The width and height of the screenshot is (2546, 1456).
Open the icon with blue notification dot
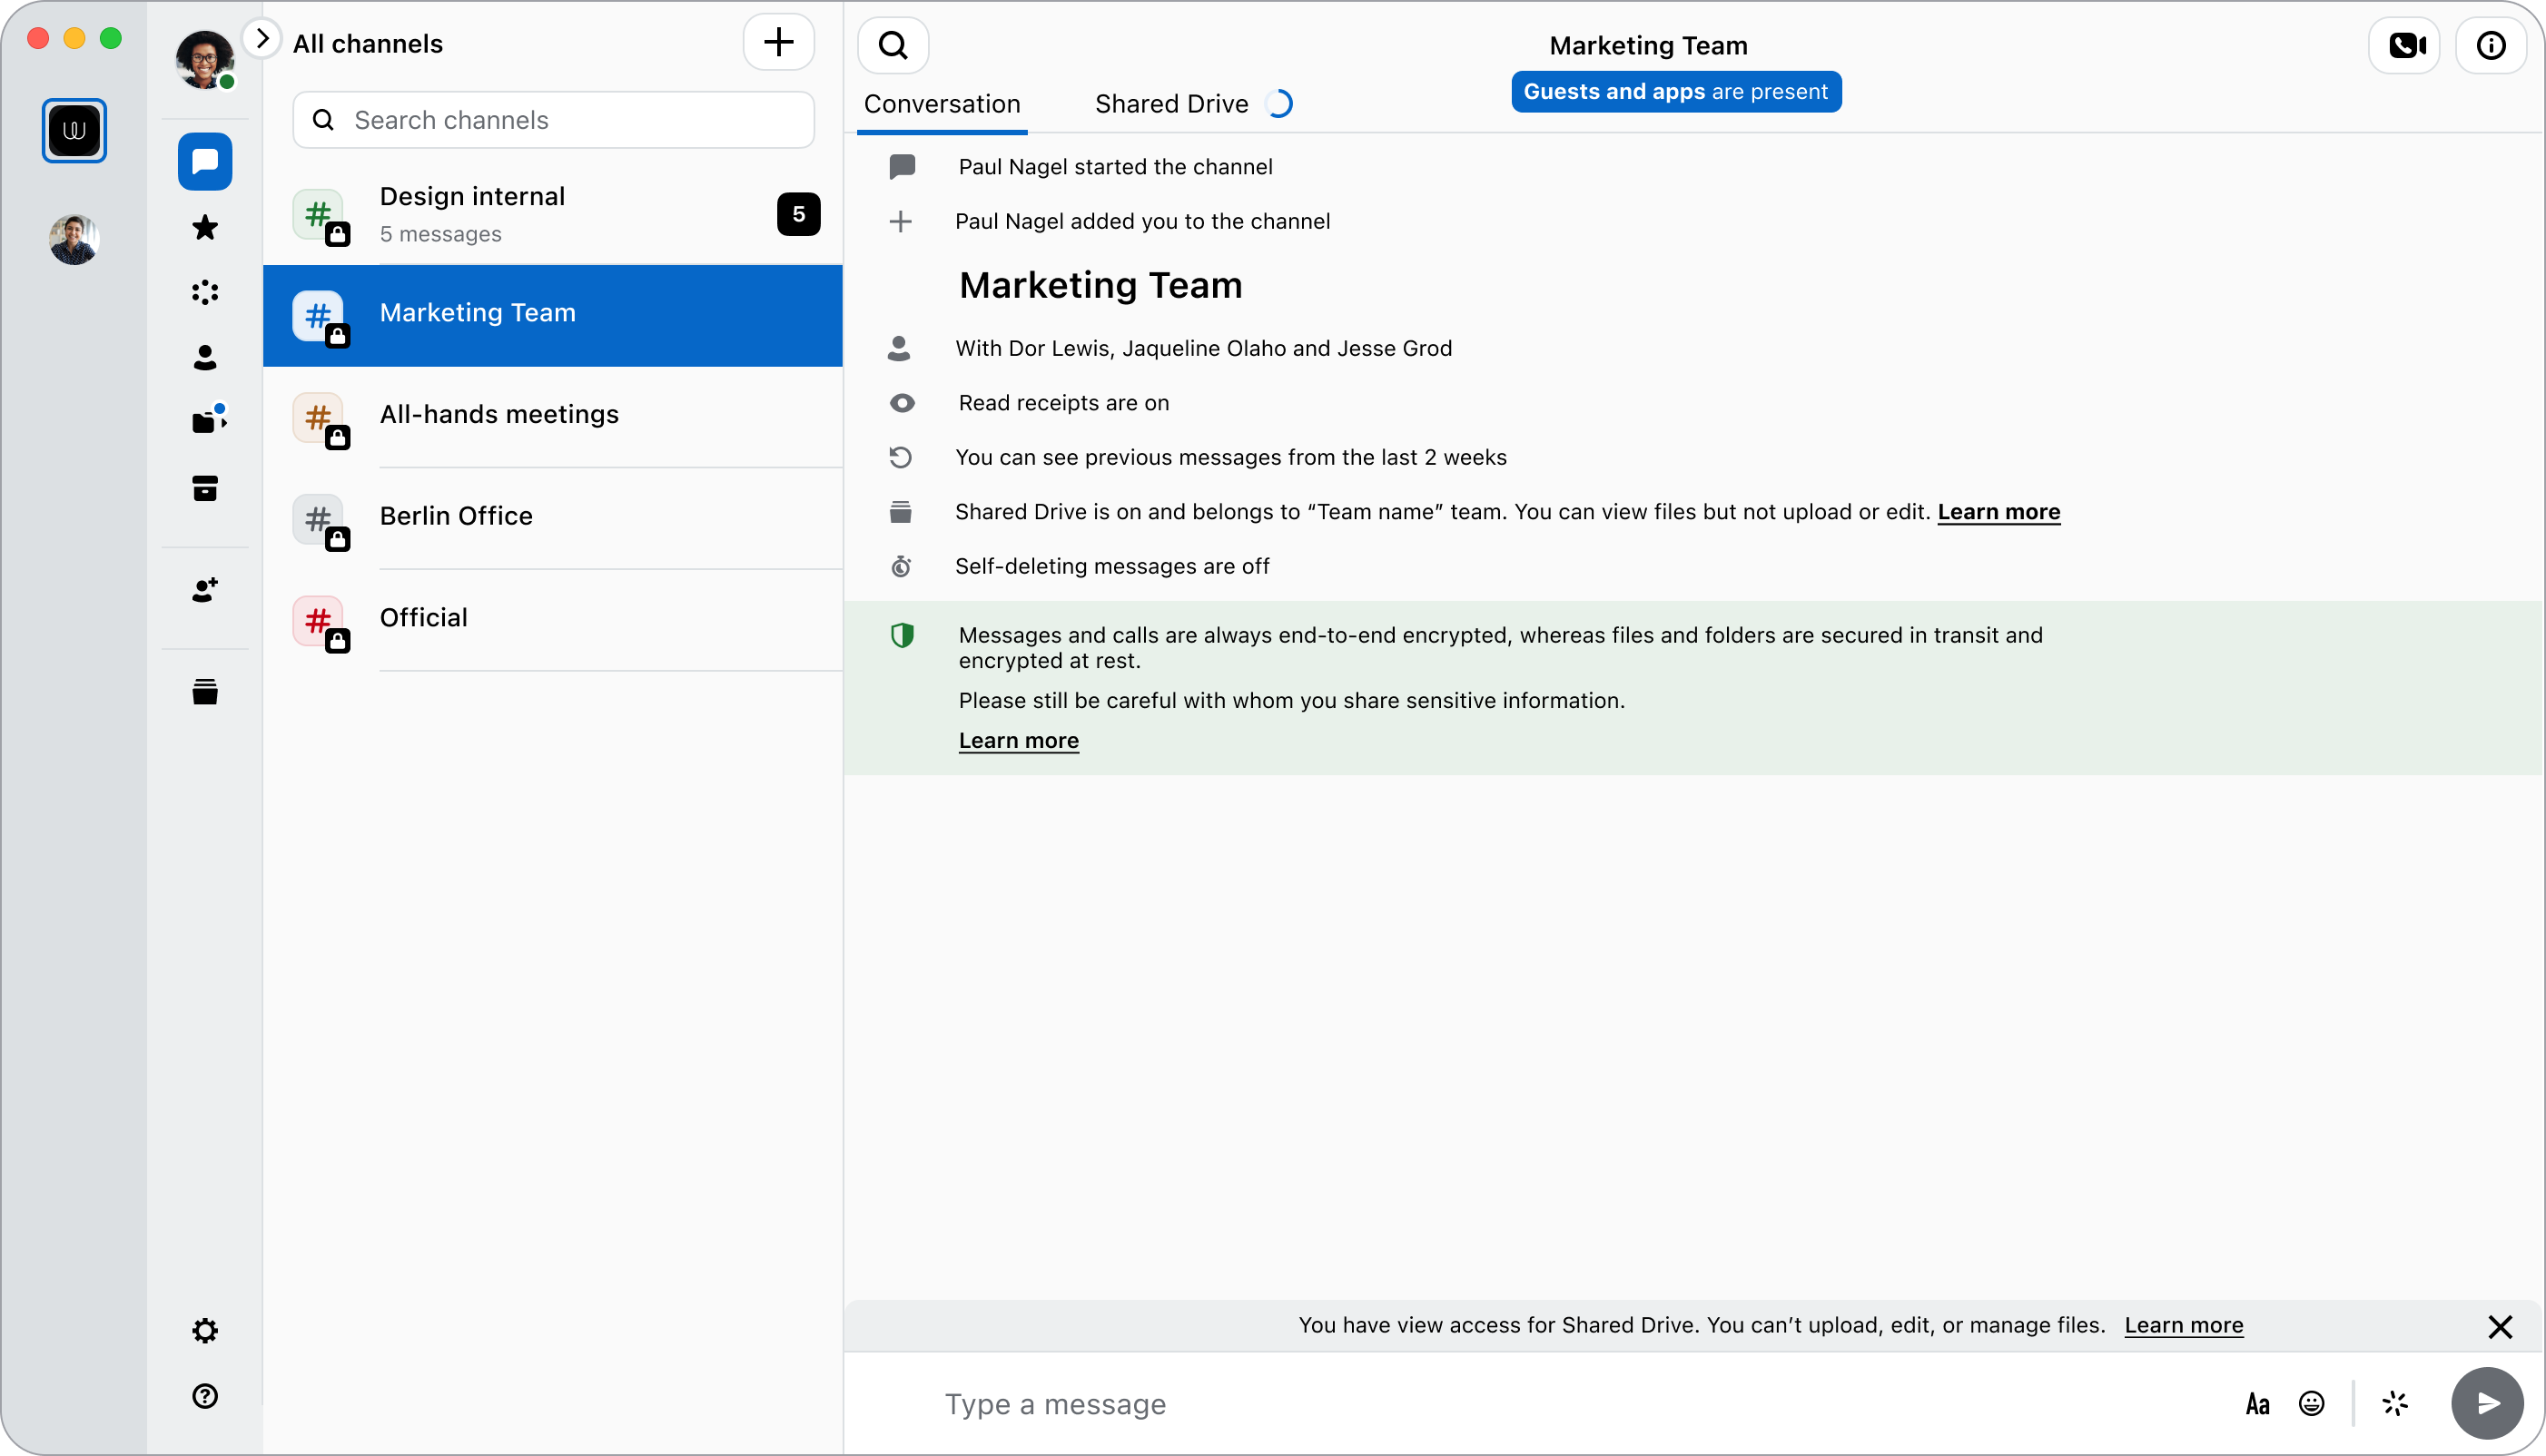[208, 420]
